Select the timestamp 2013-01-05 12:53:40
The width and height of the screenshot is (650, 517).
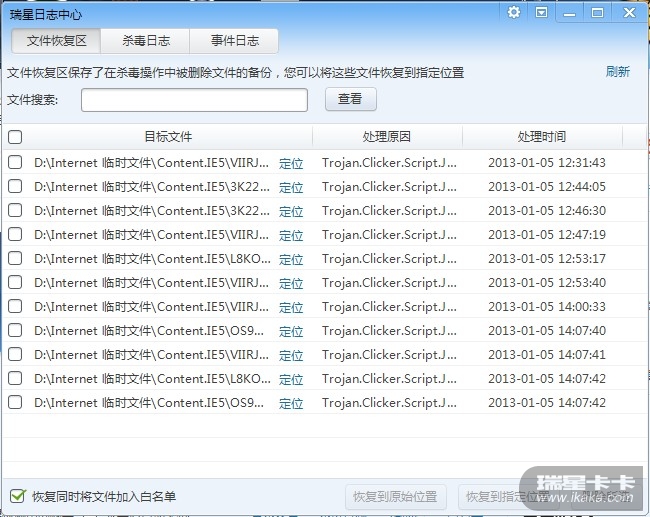pyautogui.click(x=547, y=283)
